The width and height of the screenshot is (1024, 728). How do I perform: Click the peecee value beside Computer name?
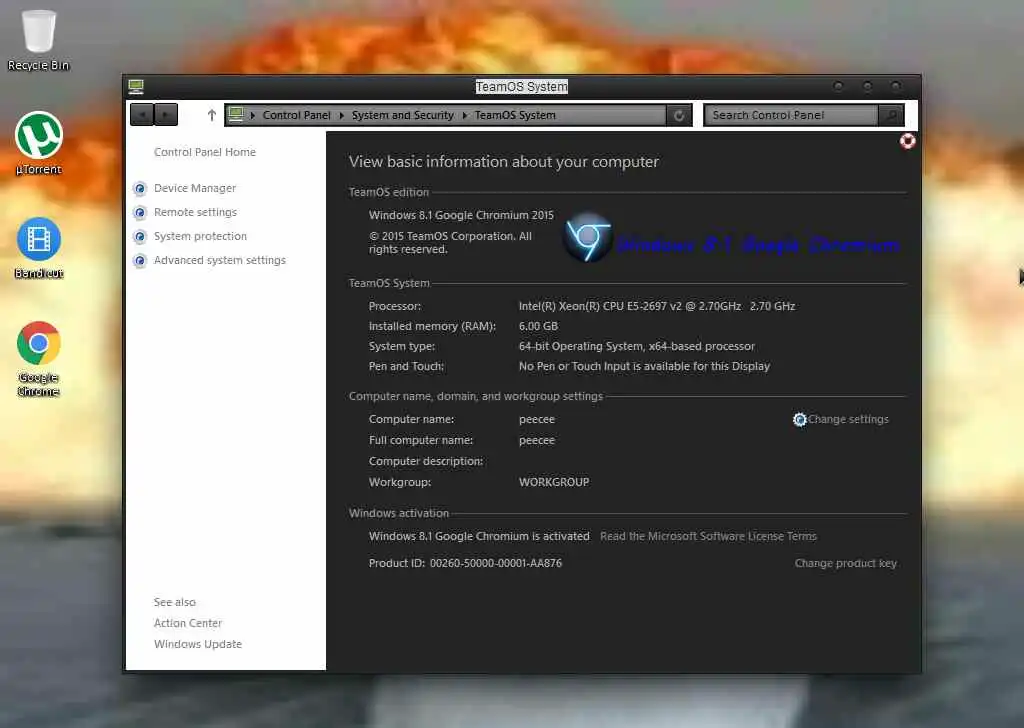click(537, 419)
